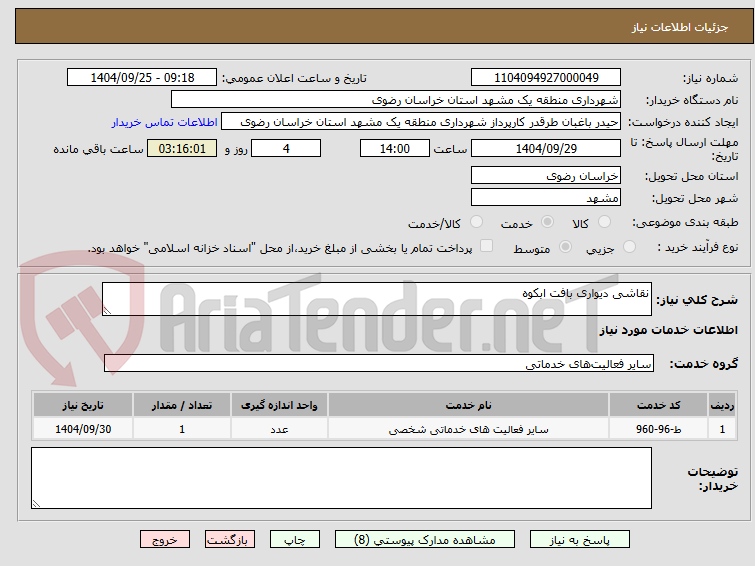Screen dimensions: 755x566
Task: Click the remaining days field showing 4
Action: point(286,148)
